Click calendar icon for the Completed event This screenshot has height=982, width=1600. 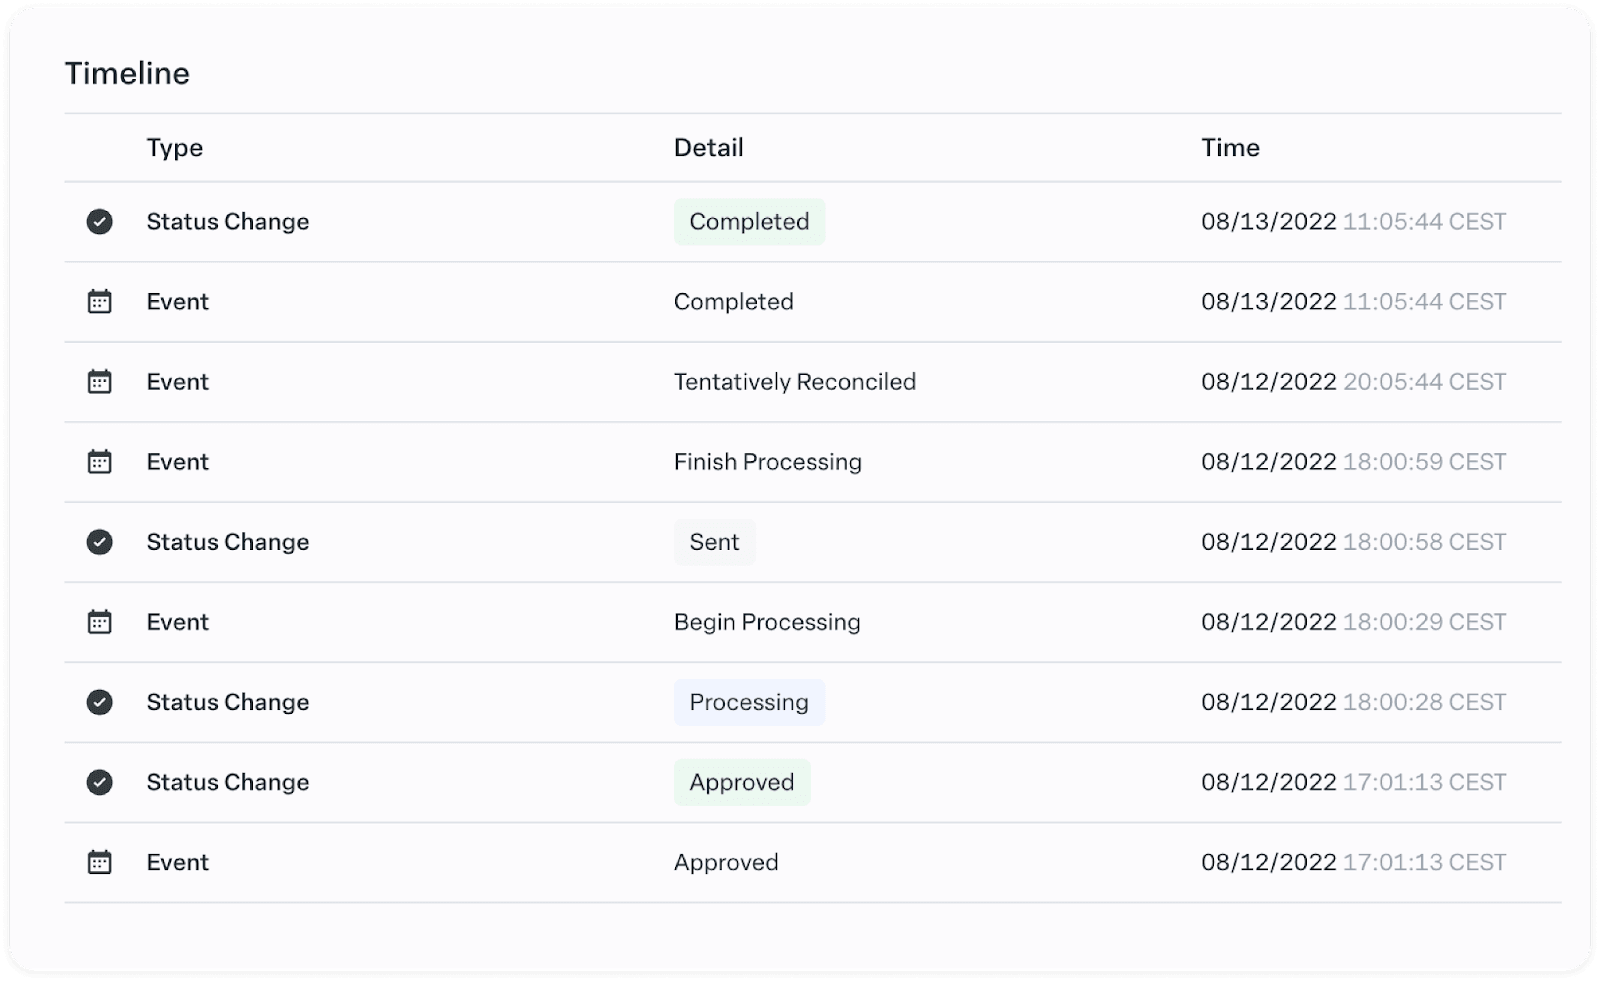point(99,302)
